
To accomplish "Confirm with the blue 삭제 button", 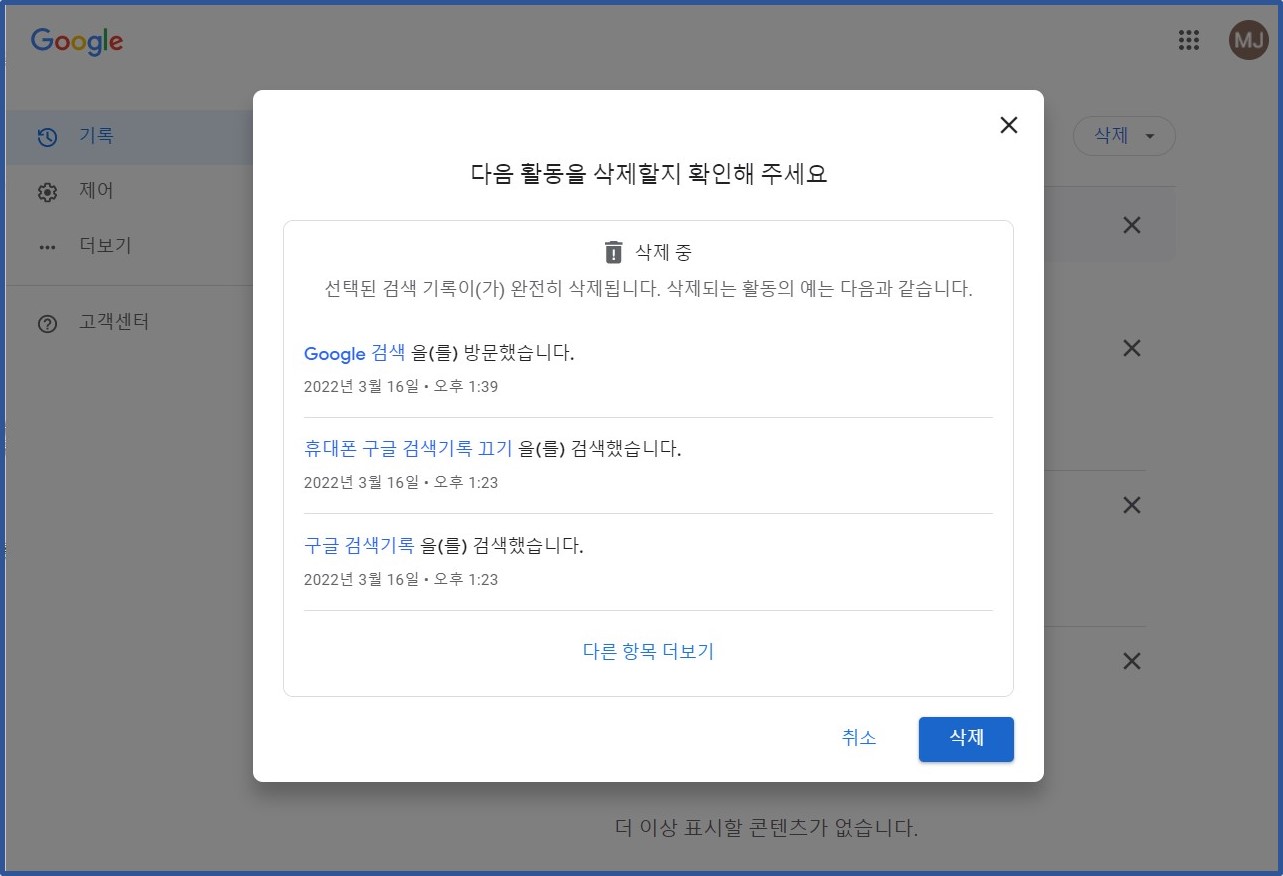I will click(x=966, y=739).
